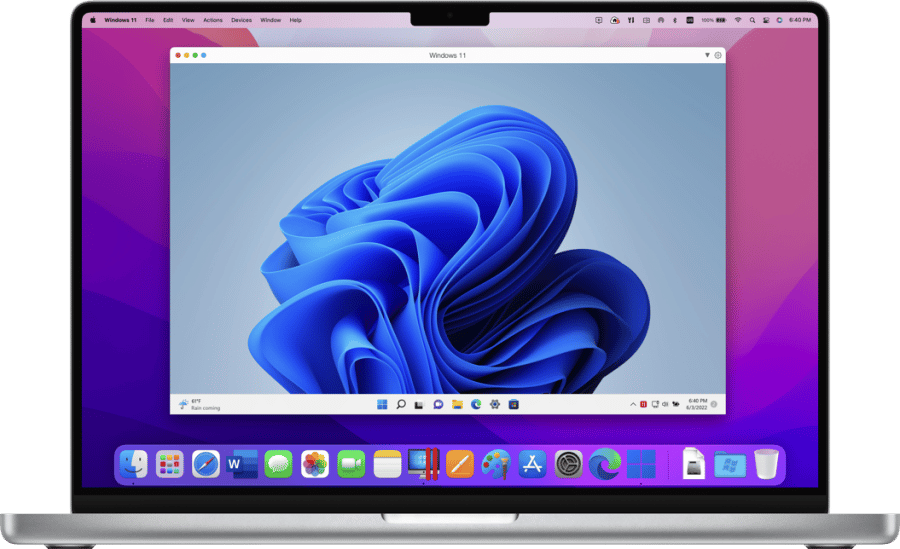This screenshot has width=900, height=549.
Task: Open Microsoft Word from the Dock
Action: click(242, 464)
